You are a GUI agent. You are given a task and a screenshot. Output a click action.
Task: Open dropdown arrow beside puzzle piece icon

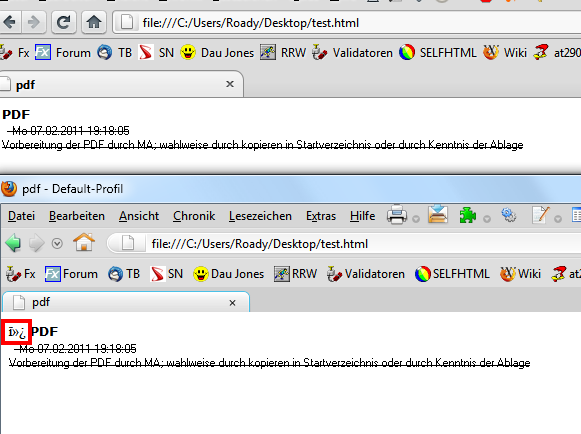(x=487, y=219)
